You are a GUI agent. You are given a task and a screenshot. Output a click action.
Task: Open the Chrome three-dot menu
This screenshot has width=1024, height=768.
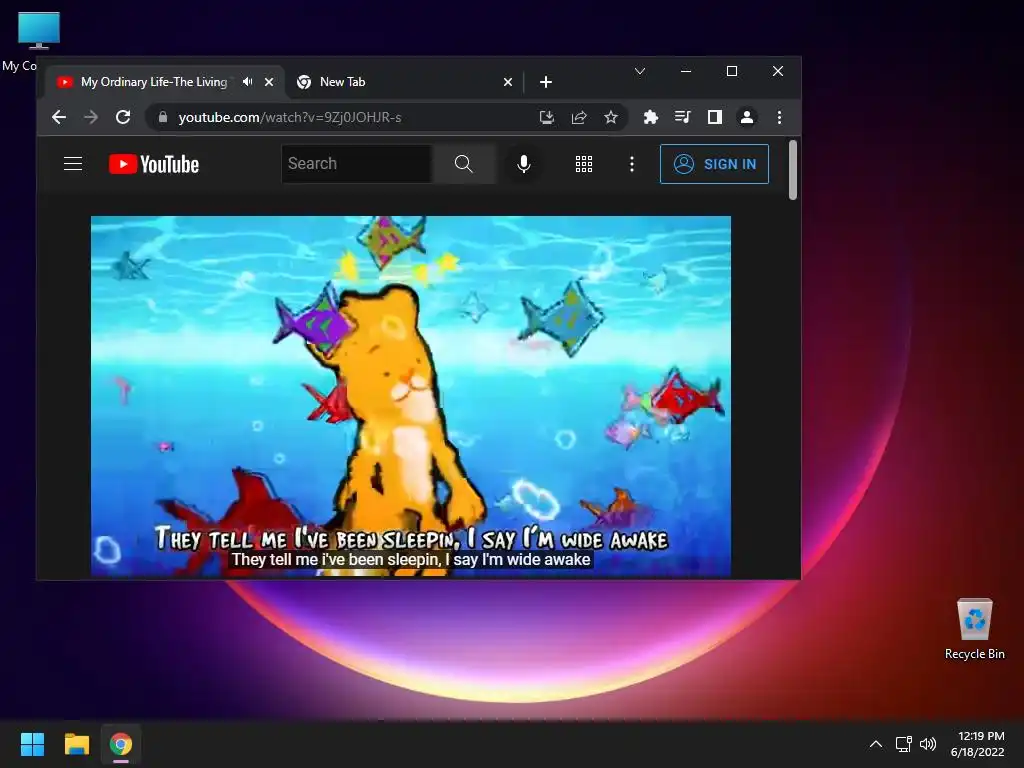pos(779,118)
